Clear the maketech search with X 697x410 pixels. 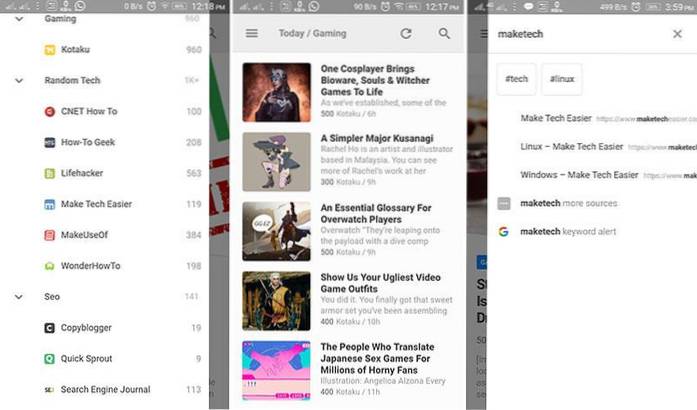[x=677, y=33]
